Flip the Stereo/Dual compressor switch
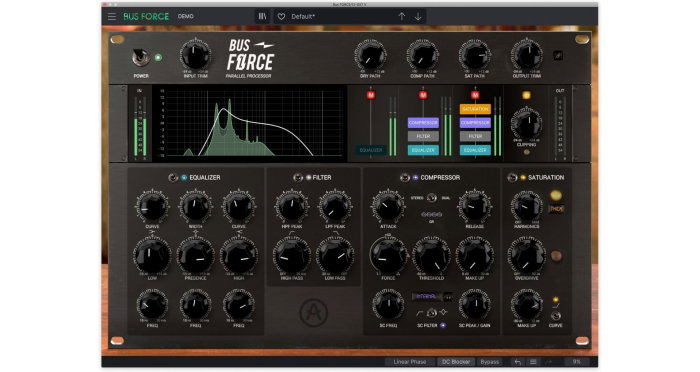Image resolution: width=700 pixels, height=372 pixels. [431, 197]
